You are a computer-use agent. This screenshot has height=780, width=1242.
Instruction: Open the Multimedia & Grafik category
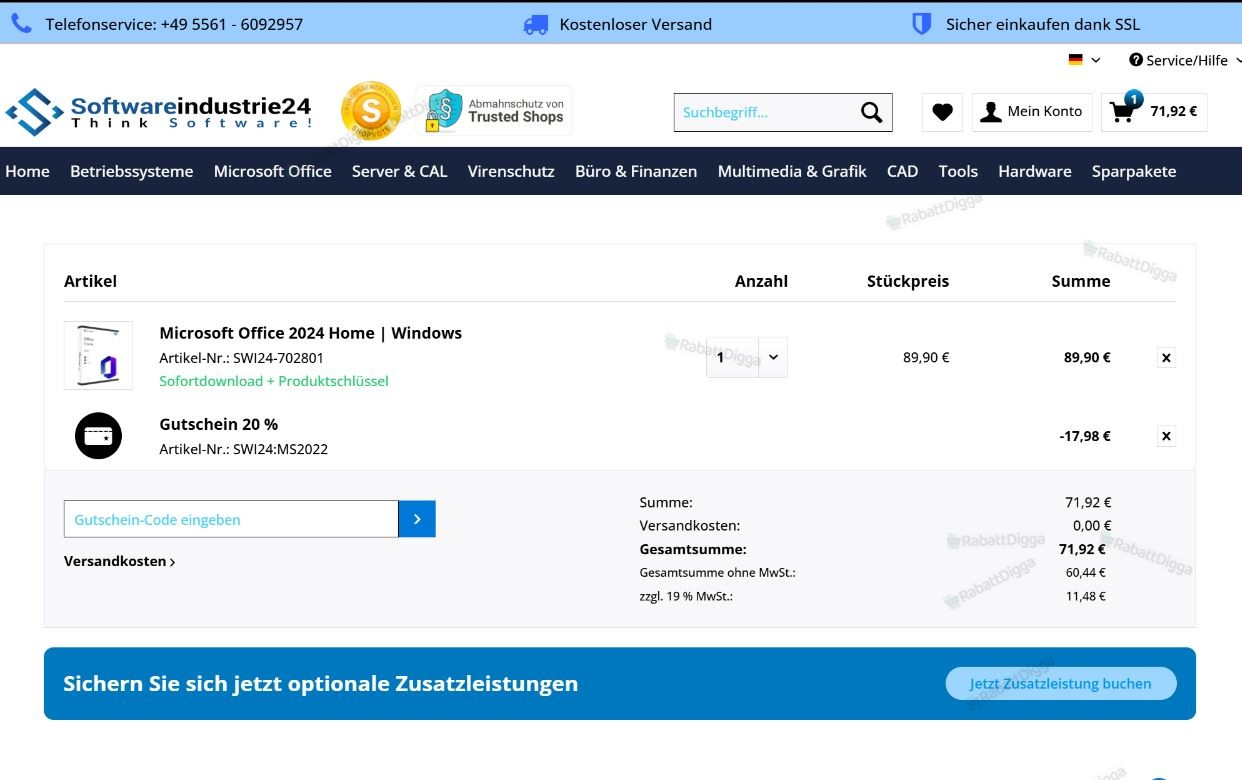pos(792,171)
